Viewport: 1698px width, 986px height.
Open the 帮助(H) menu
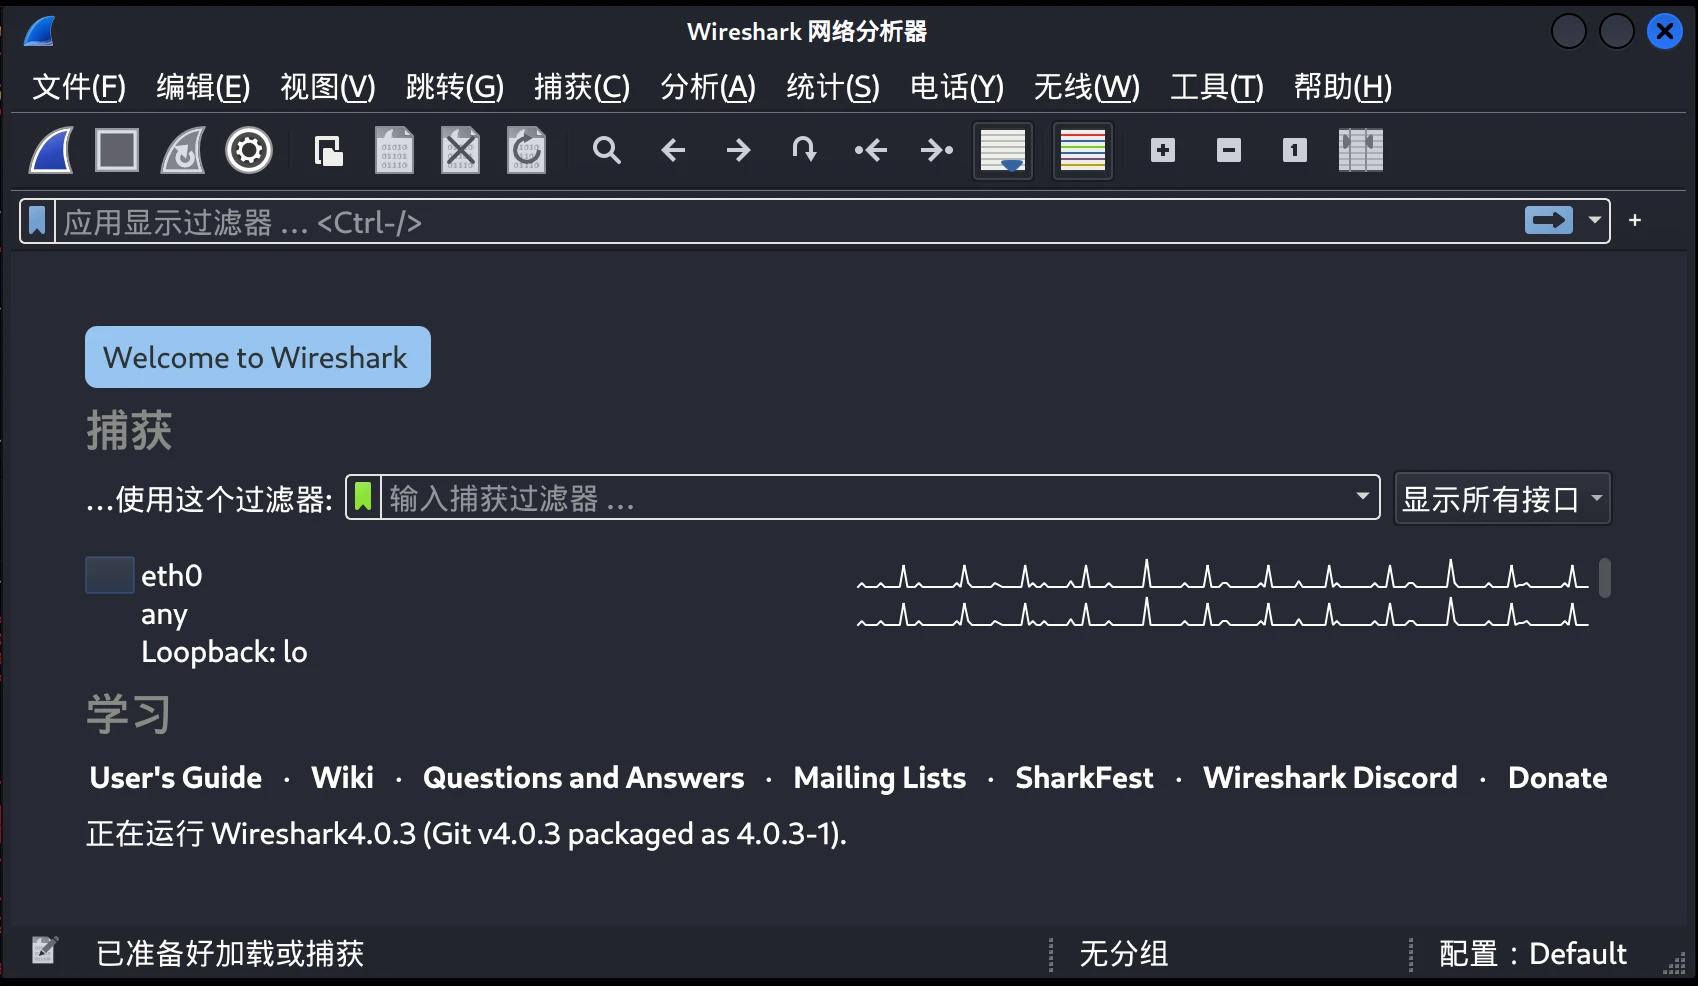pos(1343,87)
